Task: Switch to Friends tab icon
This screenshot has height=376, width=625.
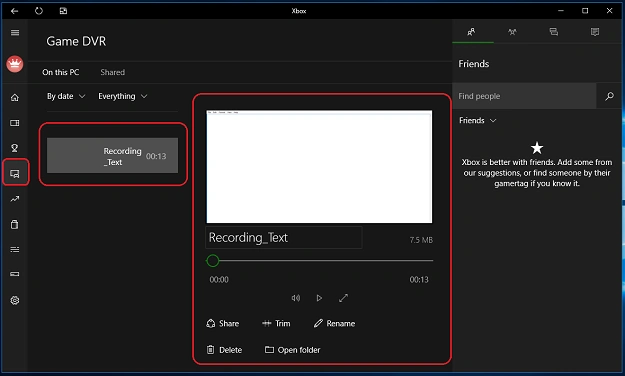Action: [472, 32]
